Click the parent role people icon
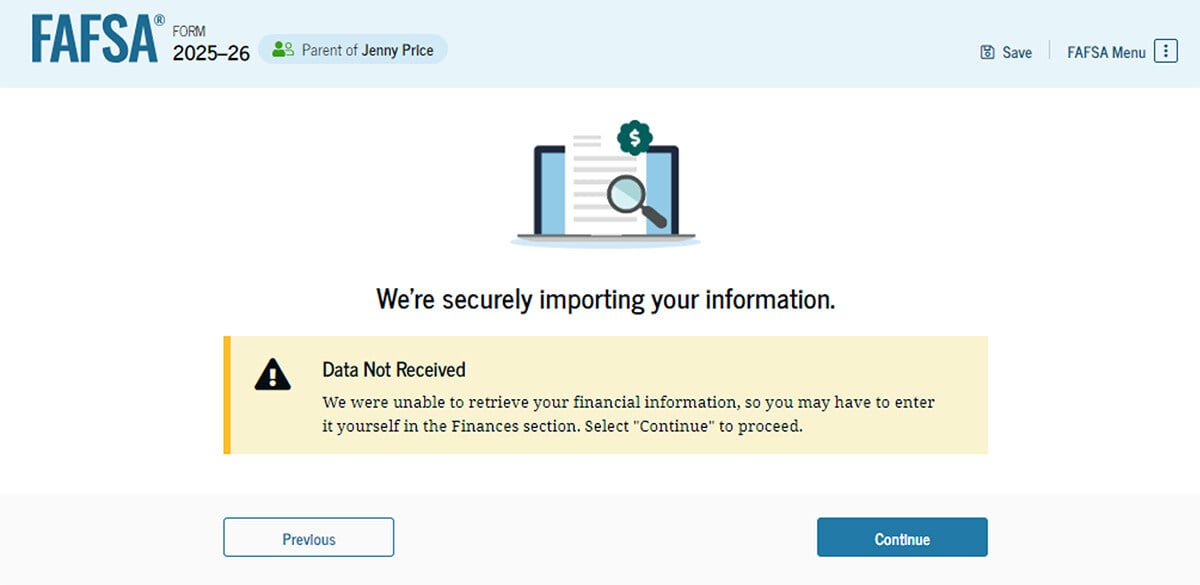 [283, 49]
